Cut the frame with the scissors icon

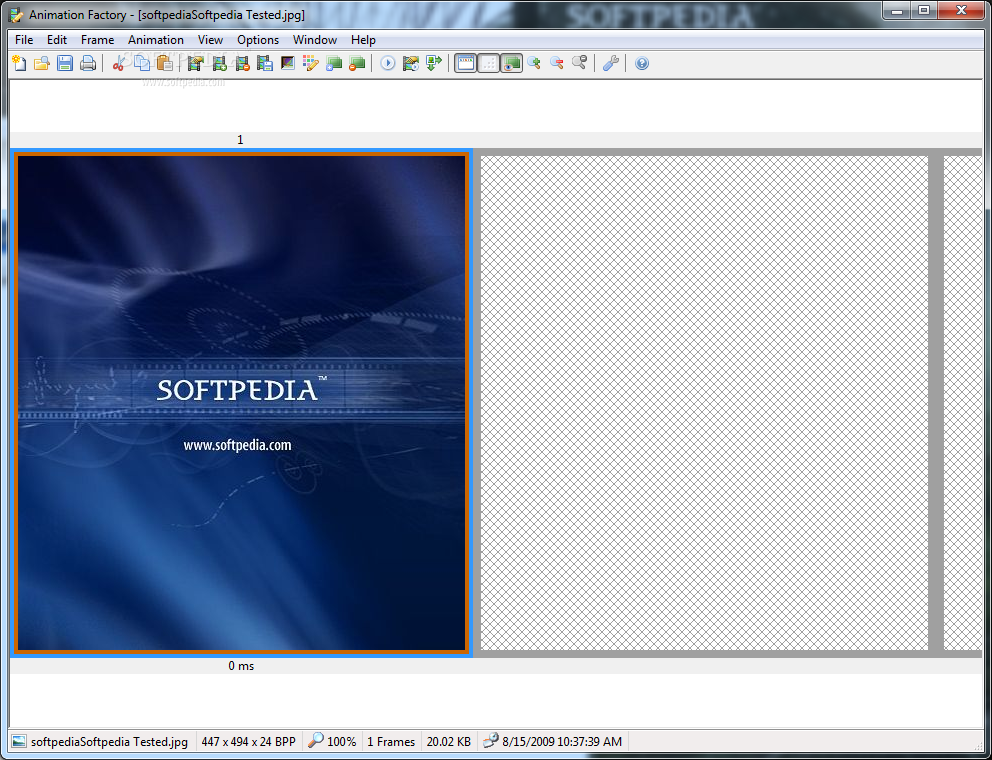pos(118,63)
